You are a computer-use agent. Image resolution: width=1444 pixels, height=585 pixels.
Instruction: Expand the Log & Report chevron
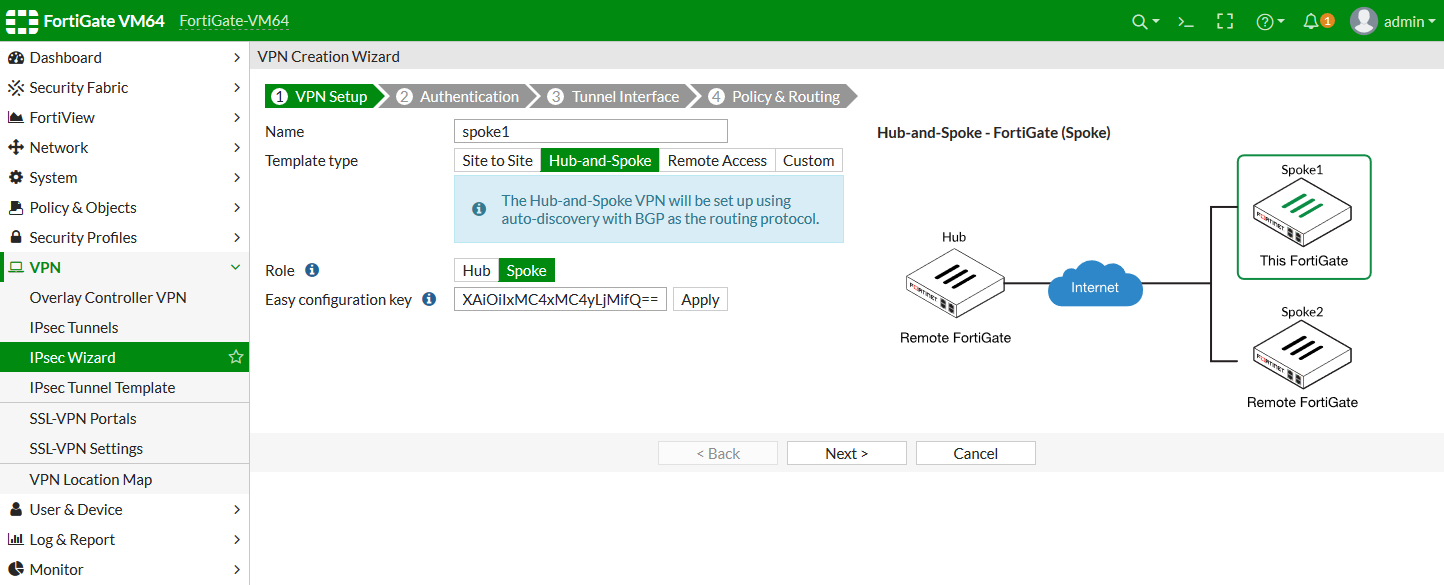pyautogui.click(x=237, y=540)
